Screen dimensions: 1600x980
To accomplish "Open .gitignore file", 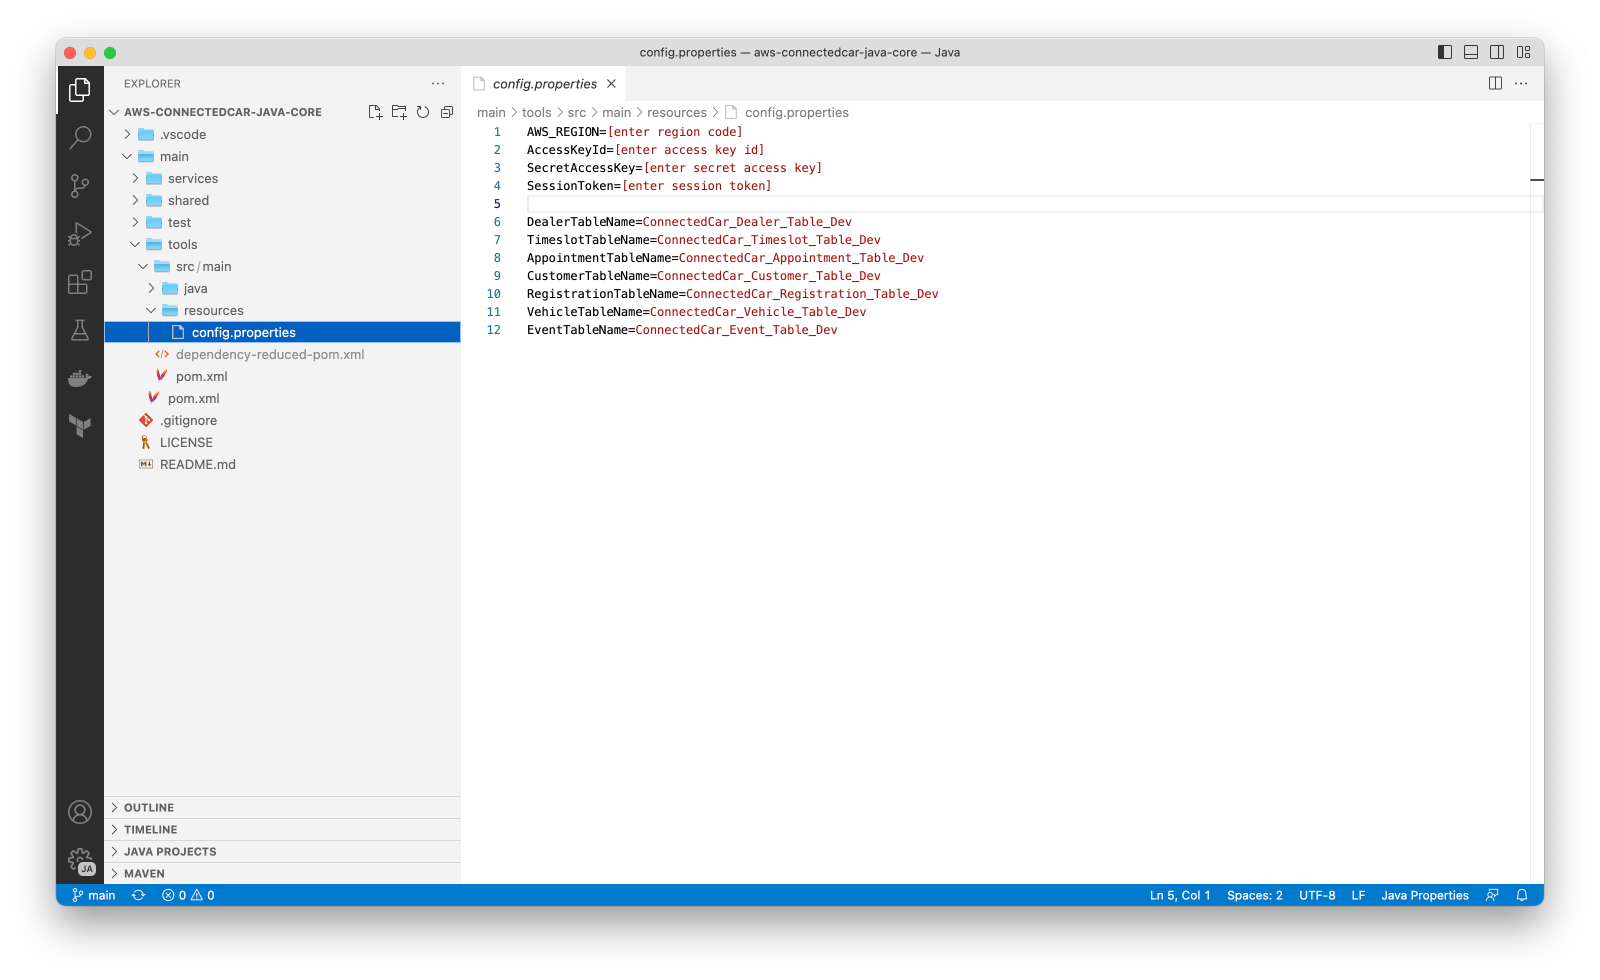I will pyautogui.click(x=282, y=420).
